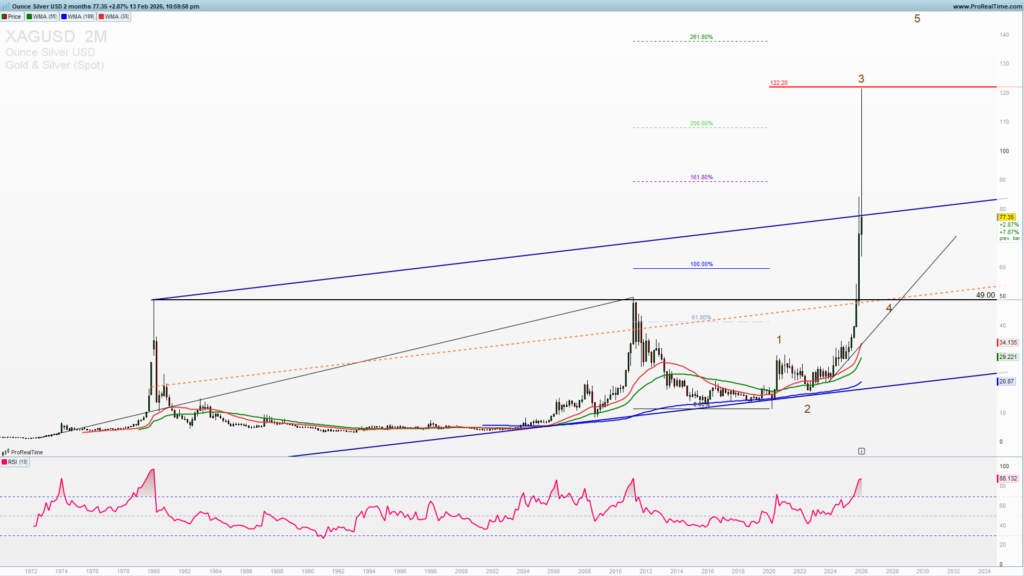Click the black Price color square
The height and width of the screenshot is (576, 1024).
click(x=5, y=17)
